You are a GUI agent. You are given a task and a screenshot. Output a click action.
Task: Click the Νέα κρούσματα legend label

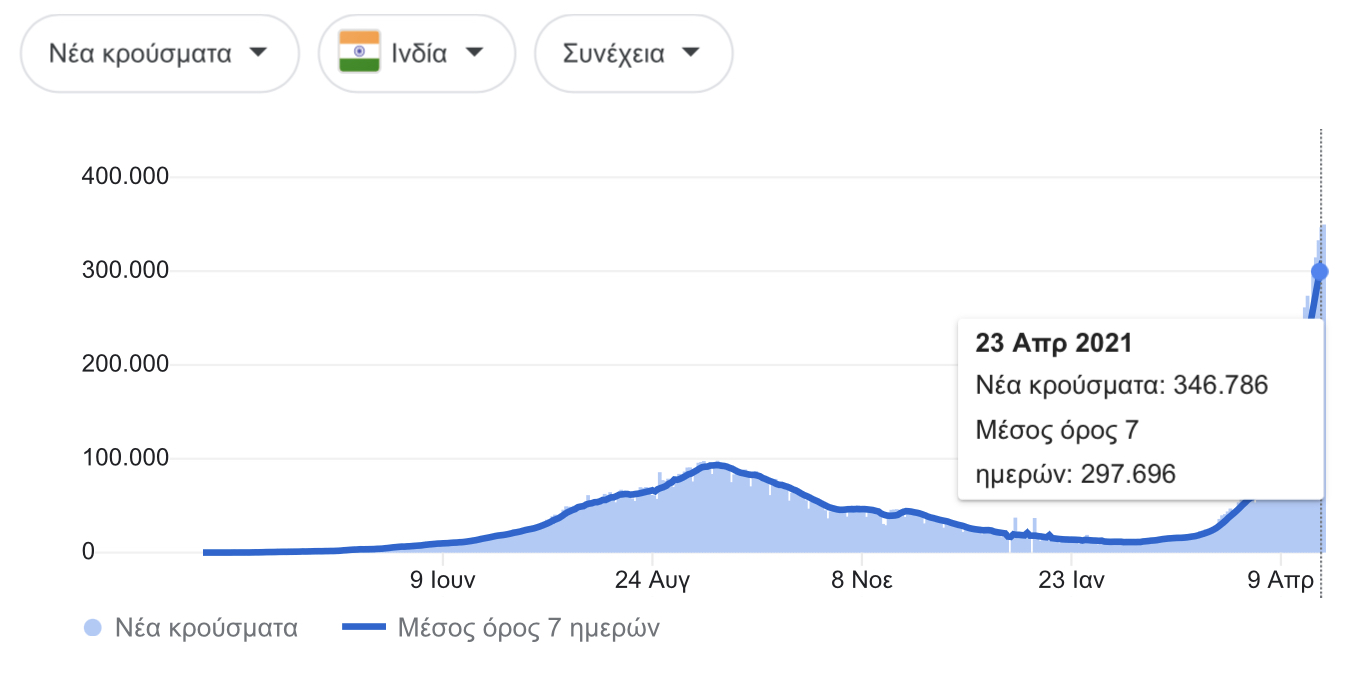(206, 629)
